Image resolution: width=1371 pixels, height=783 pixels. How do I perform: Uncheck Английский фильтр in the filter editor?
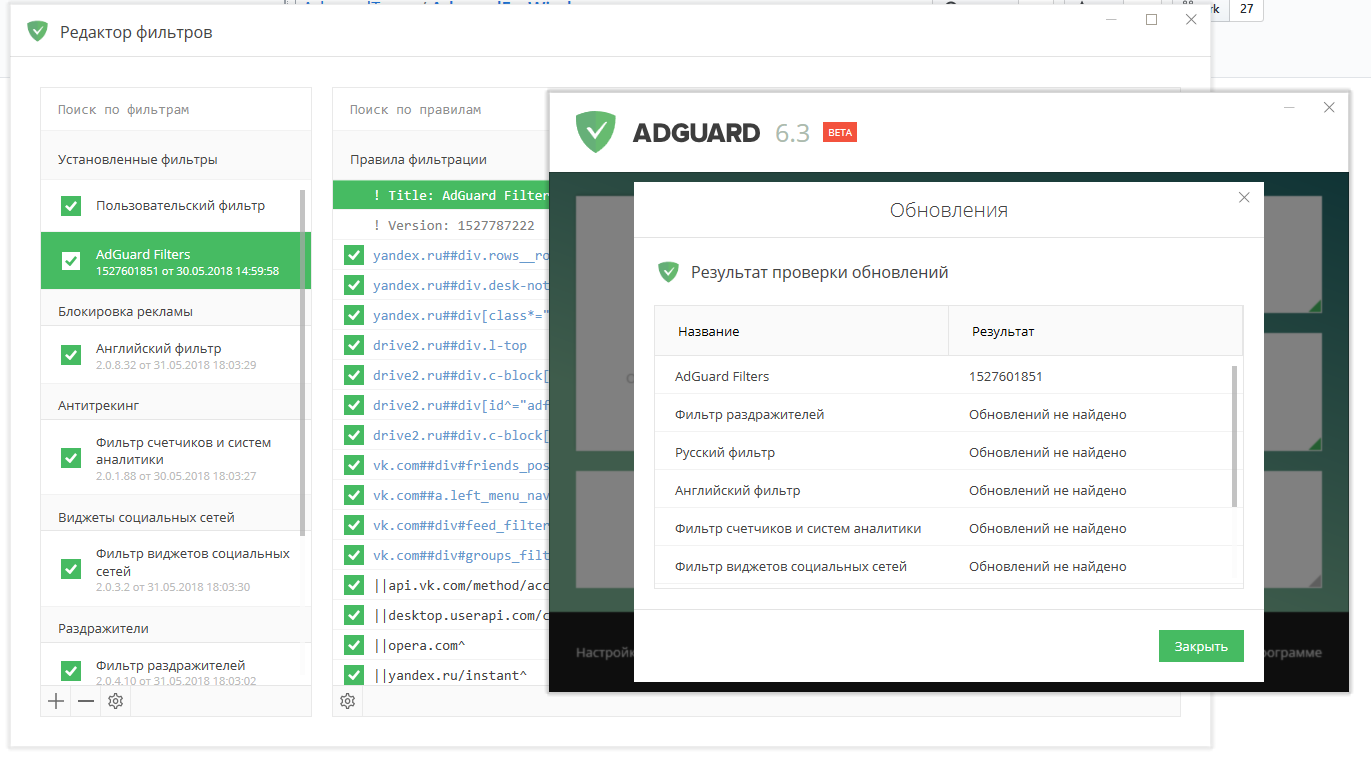71,355
